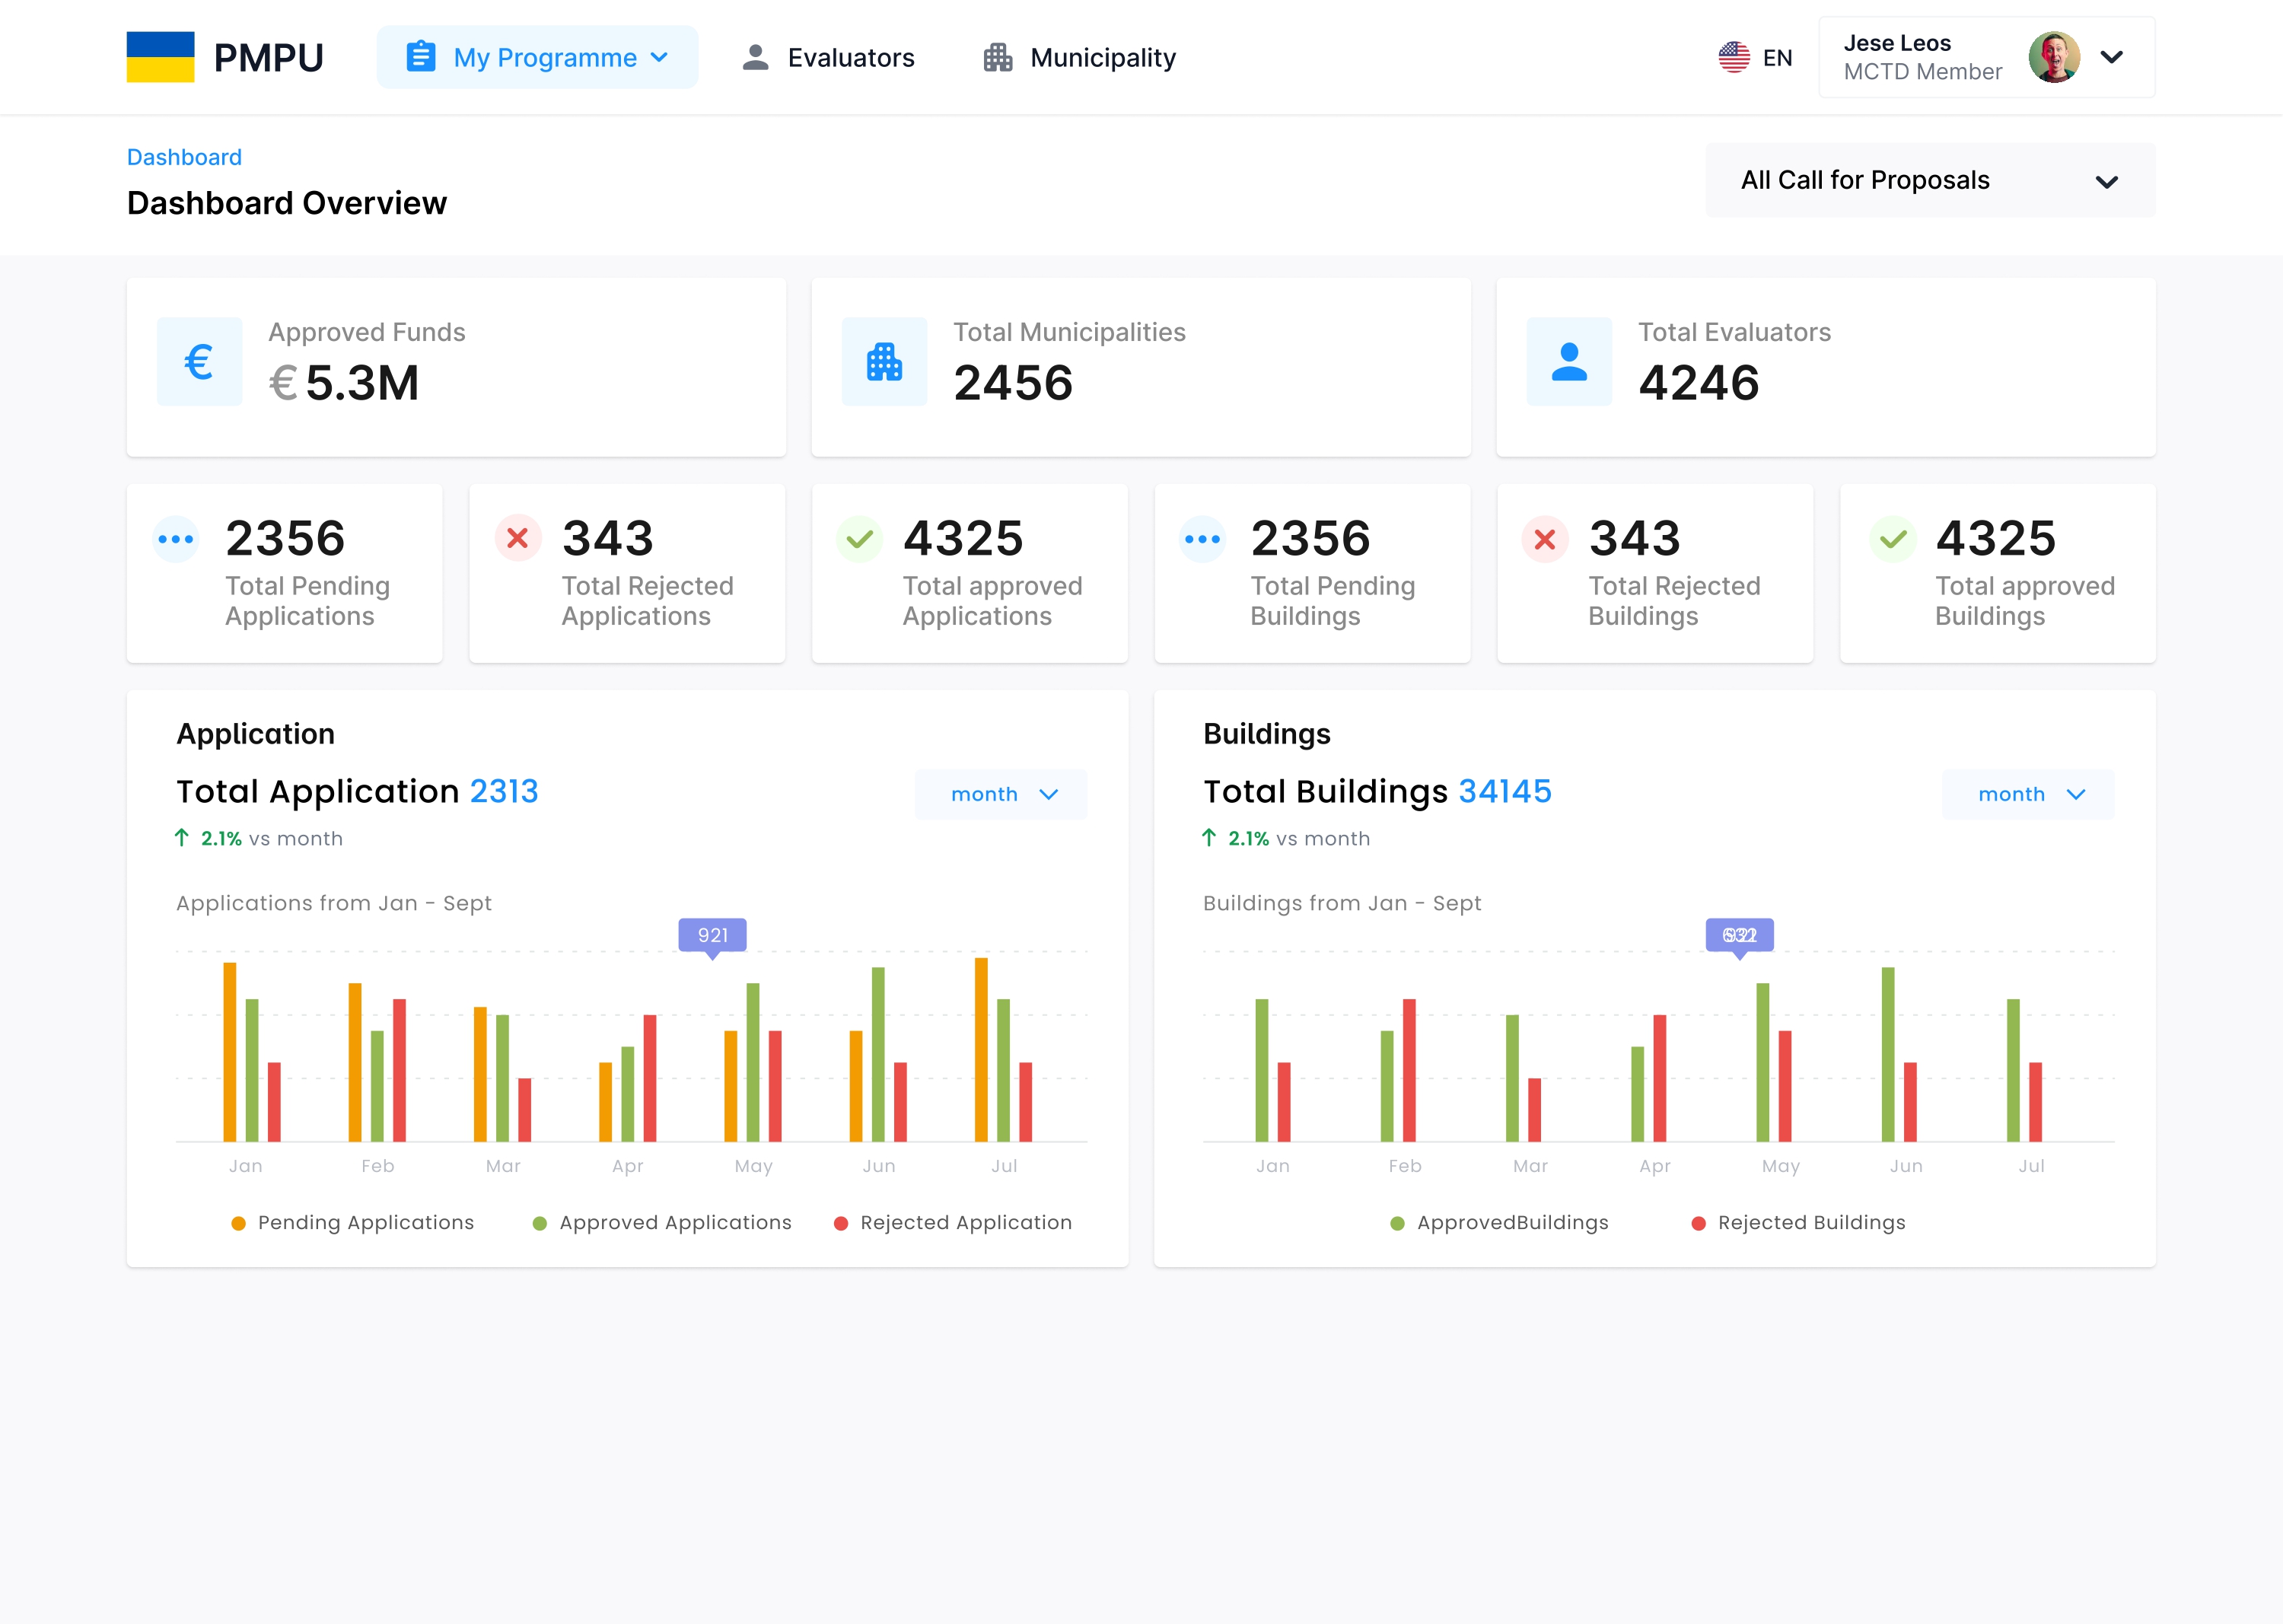2283x1624 pixels.
Task: Click the green check icon for approved Buildings
Action: click(1893, 540)
